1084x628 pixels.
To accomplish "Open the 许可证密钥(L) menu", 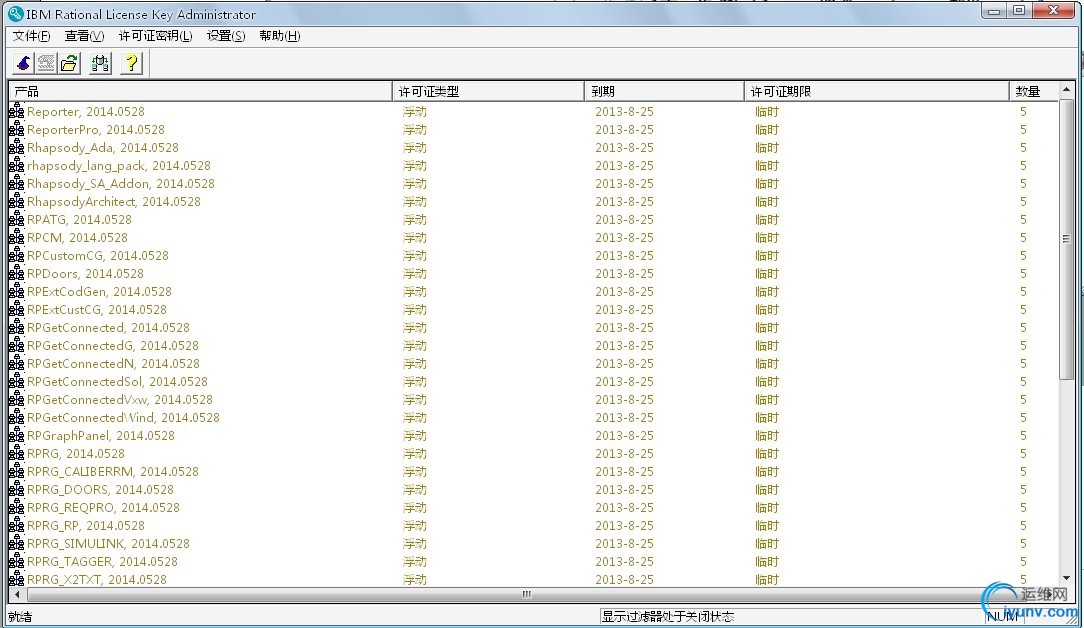I will click(156, 36).
